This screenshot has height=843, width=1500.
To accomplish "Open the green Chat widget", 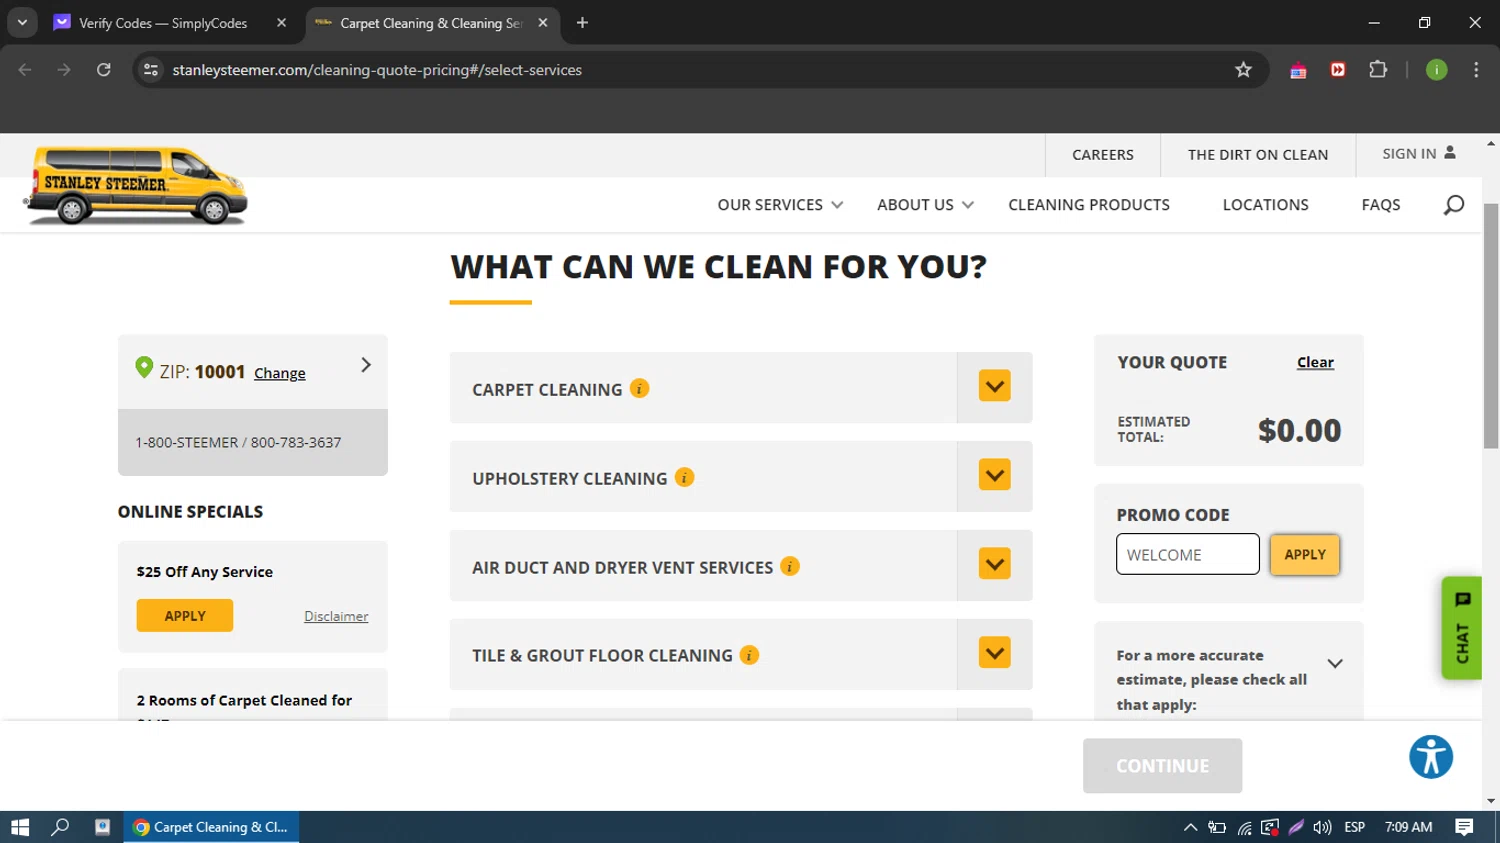I will point(1462,628).
